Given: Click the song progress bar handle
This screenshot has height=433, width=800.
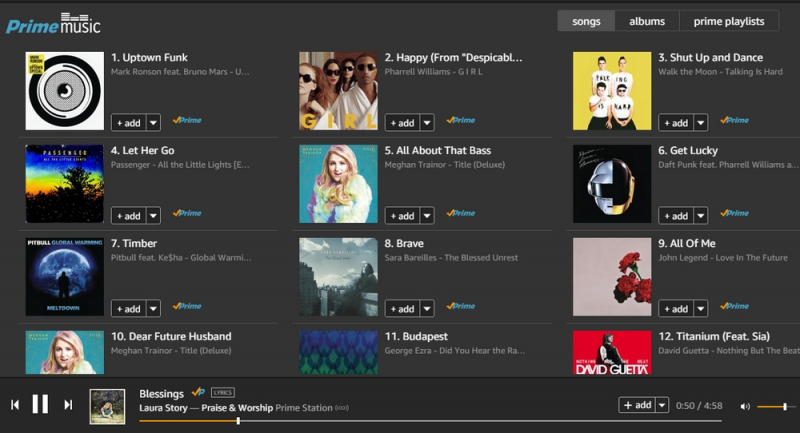Looking at the screenshot, I should pyautogui.click(x=238, y=421).
